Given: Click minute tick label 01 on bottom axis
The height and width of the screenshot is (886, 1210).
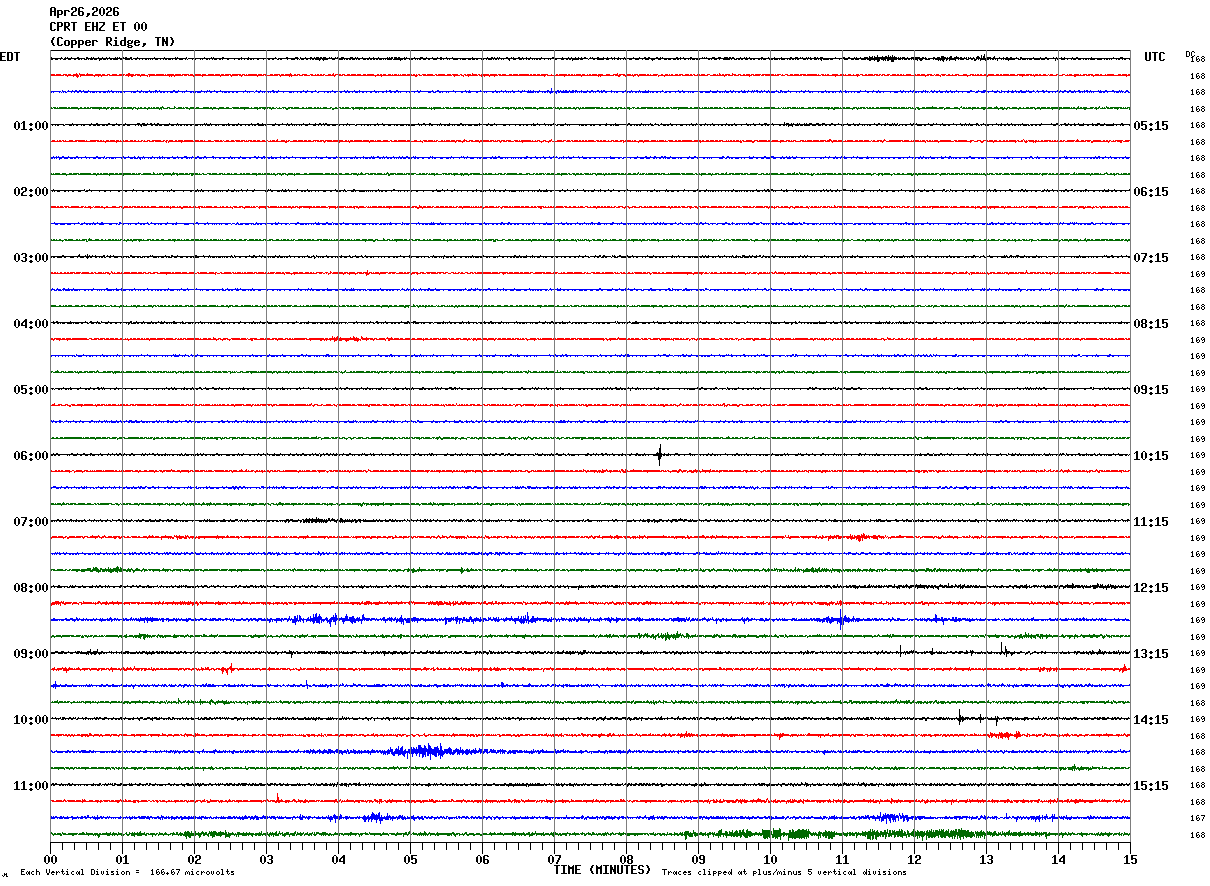Looking at the screenshot, I should (x=122, y=859).
